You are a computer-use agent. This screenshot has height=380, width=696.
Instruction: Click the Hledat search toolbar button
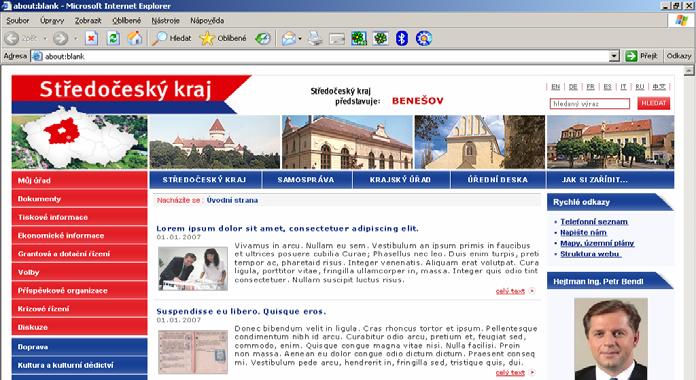(171, 39)
